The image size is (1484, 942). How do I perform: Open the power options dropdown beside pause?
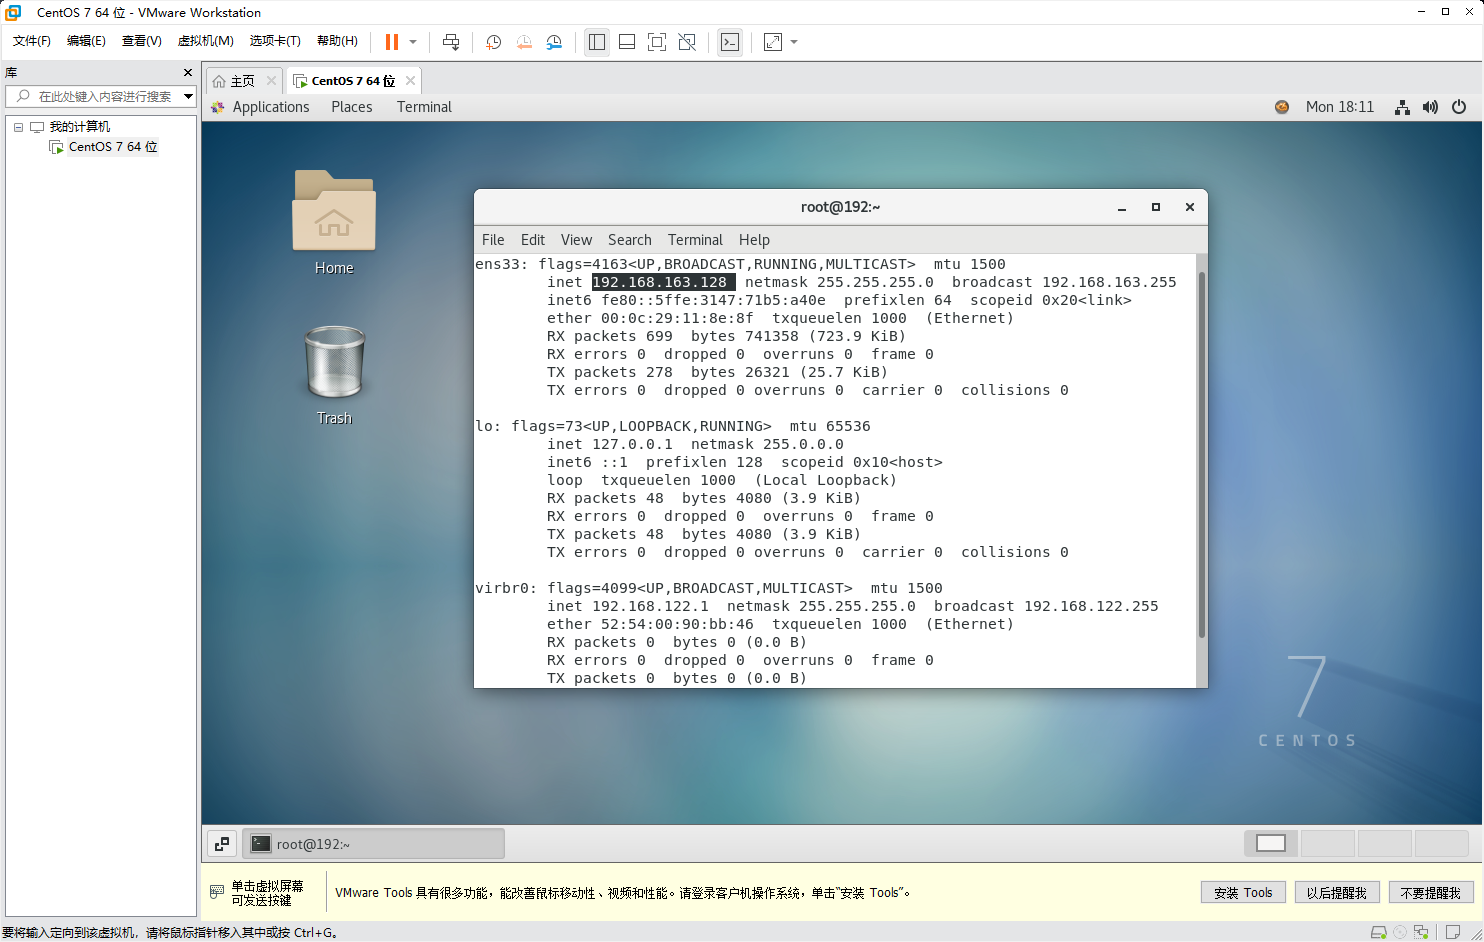(413, 42)
